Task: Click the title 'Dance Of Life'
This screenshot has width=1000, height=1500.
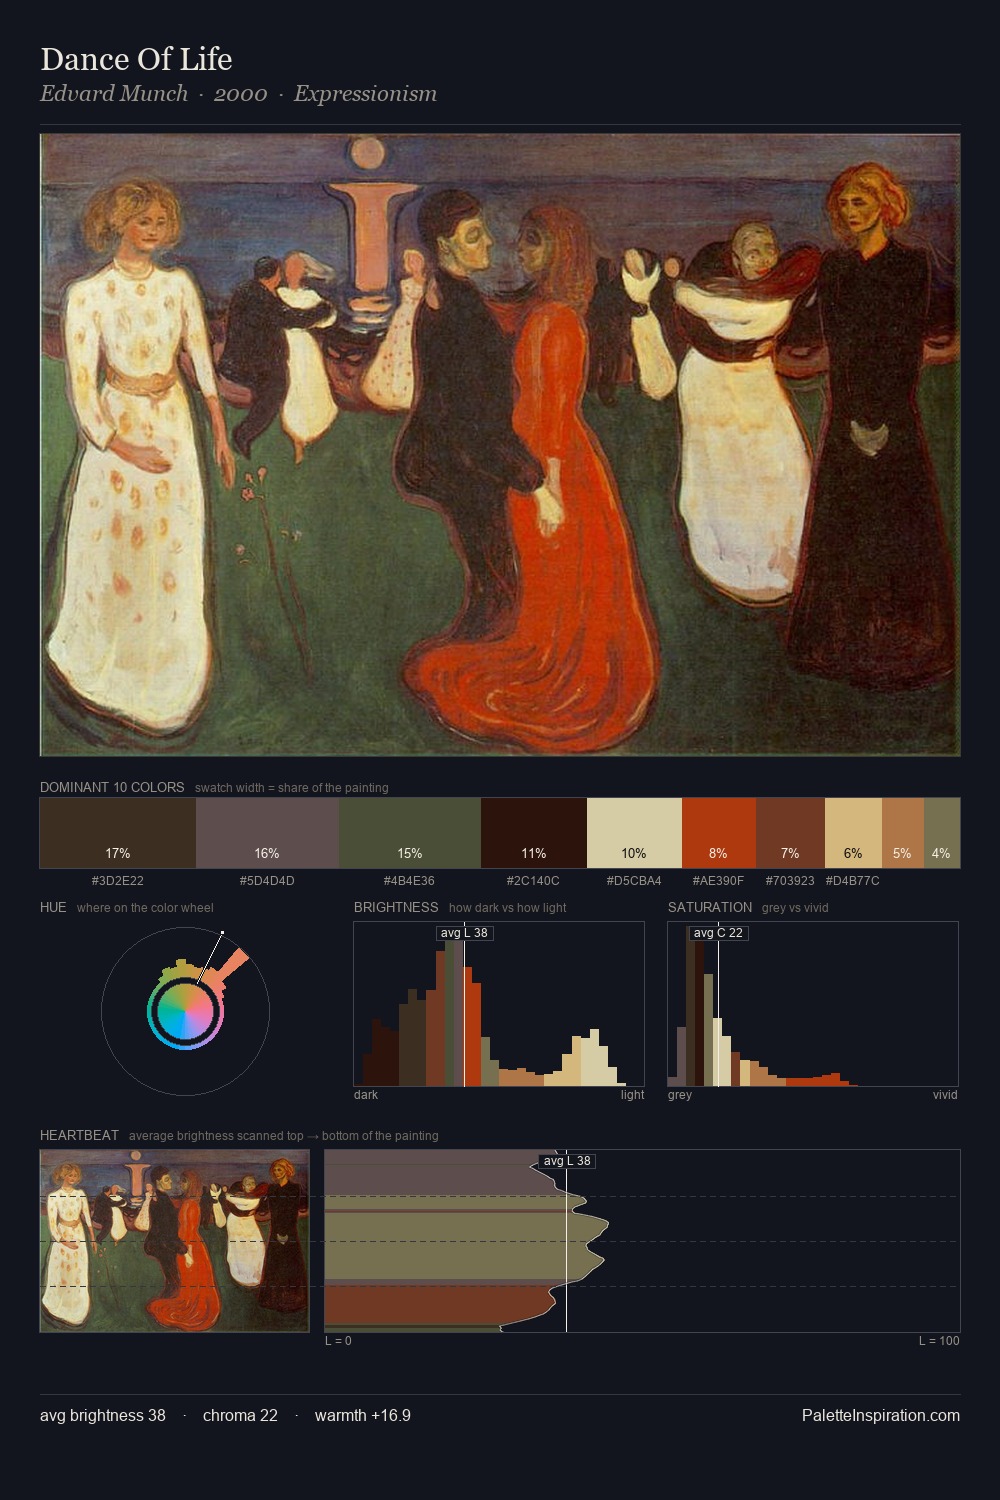Action: pos(136,59)
